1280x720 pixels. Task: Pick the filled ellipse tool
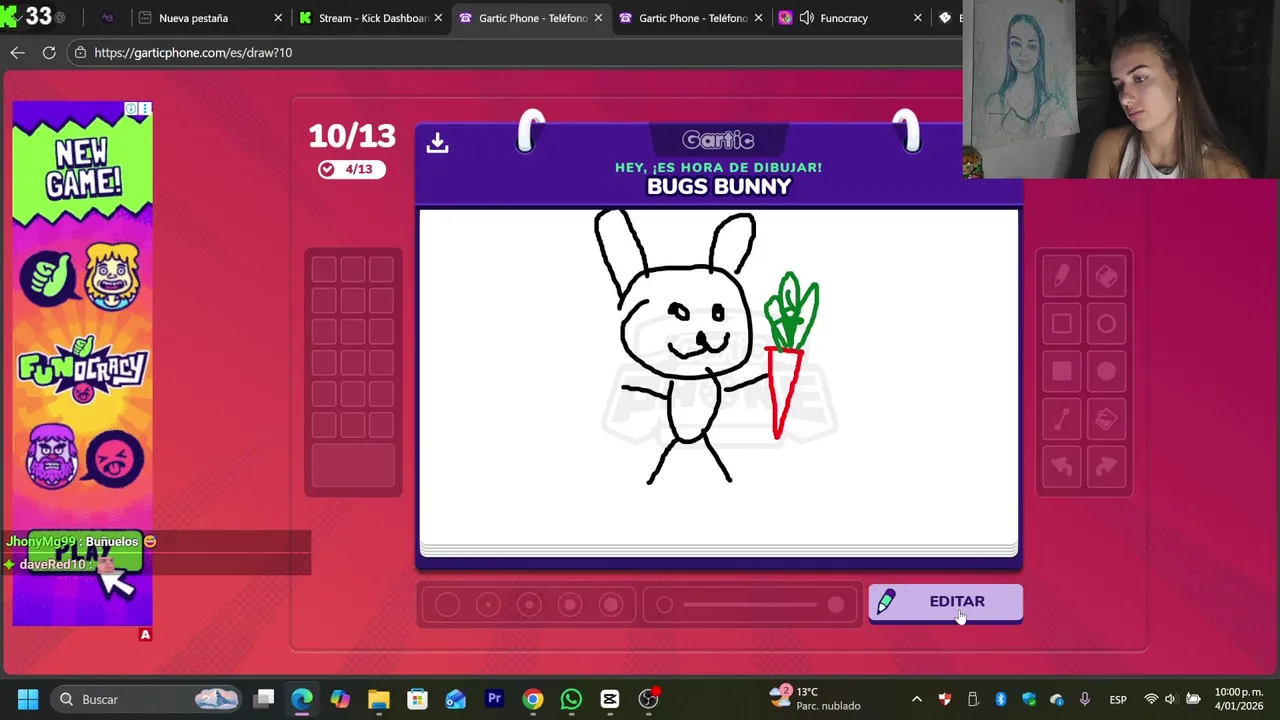tap(1106, 372)
